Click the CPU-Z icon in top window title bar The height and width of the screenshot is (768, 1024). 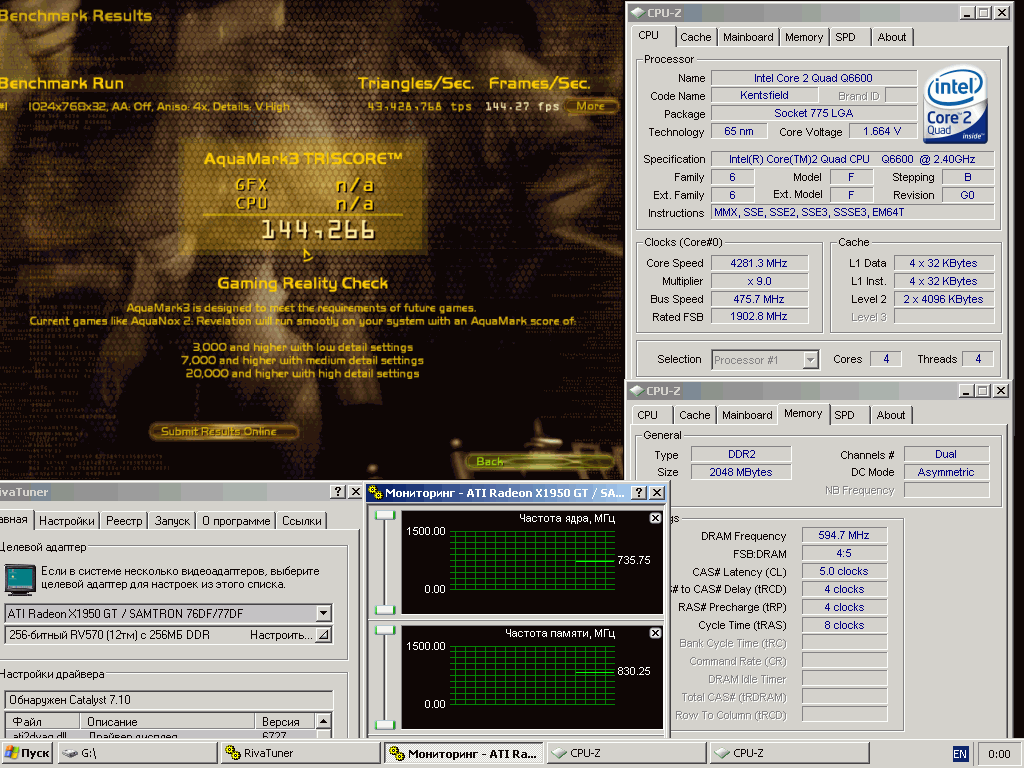(x=637, y=13)
